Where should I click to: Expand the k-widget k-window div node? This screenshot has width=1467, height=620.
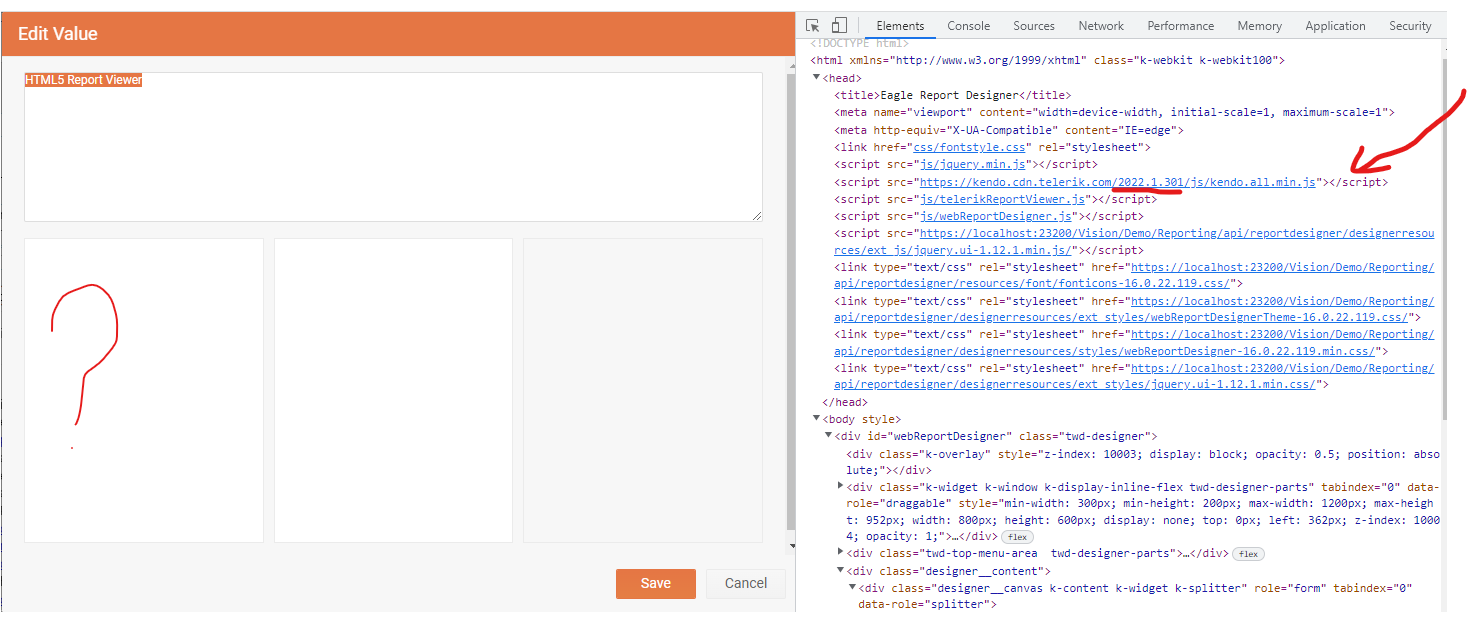[x=840, y=486]
